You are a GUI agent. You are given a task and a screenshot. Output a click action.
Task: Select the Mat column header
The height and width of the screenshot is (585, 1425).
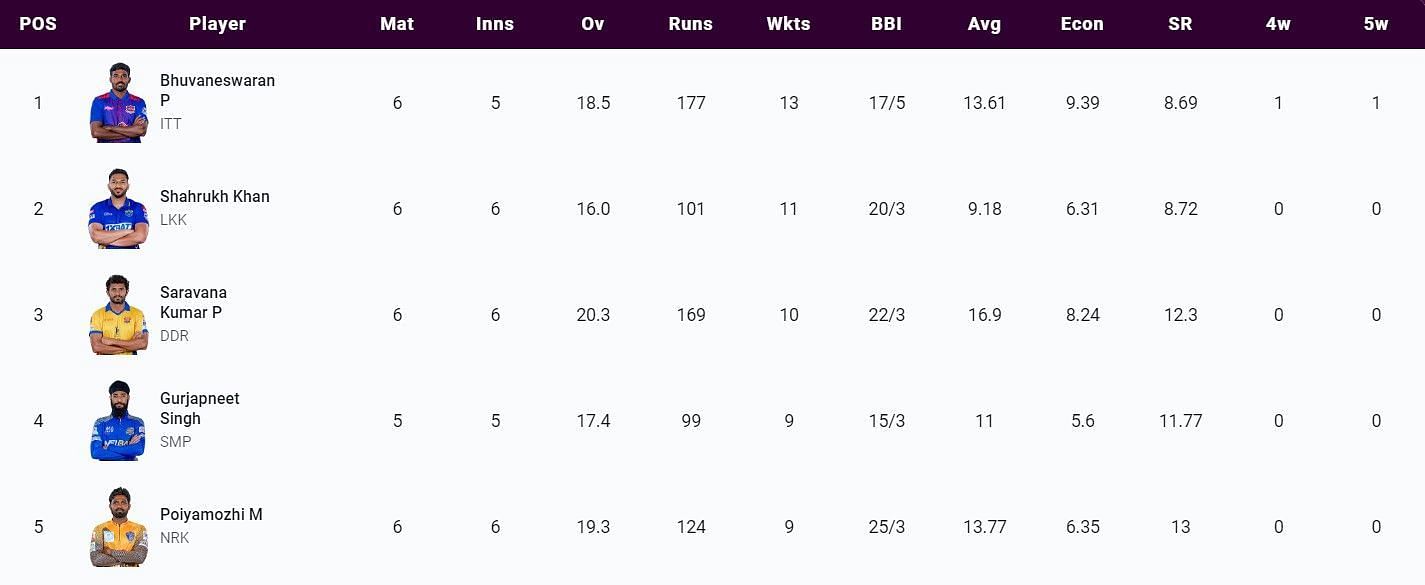397,24
